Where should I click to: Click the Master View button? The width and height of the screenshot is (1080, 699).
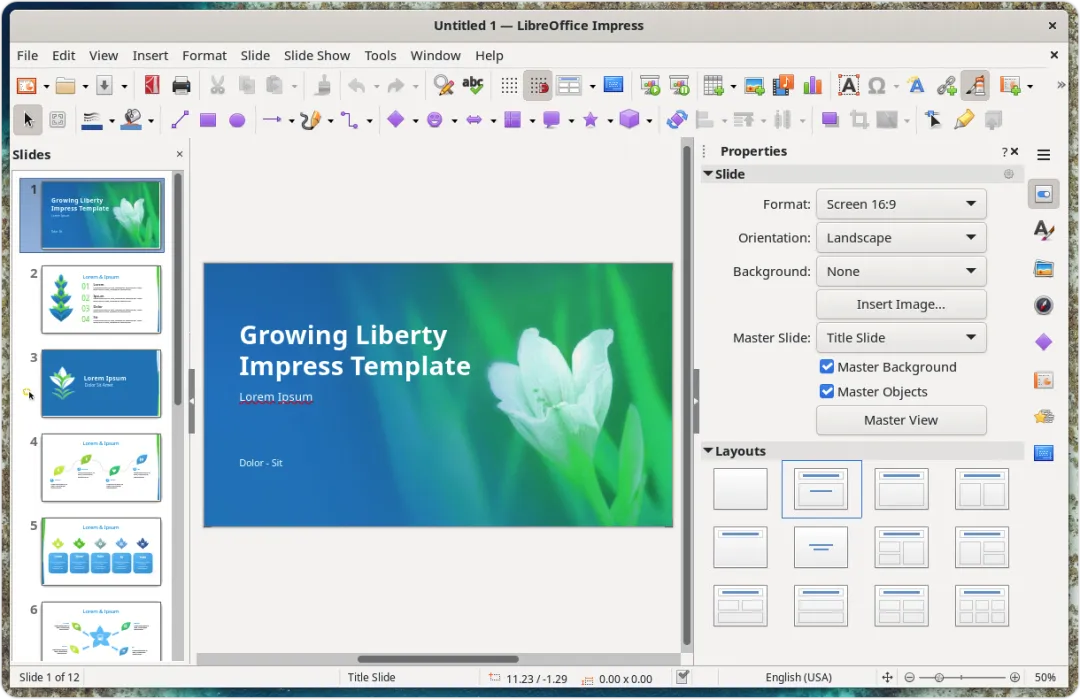pyautogui.click(x=901, y=420)
